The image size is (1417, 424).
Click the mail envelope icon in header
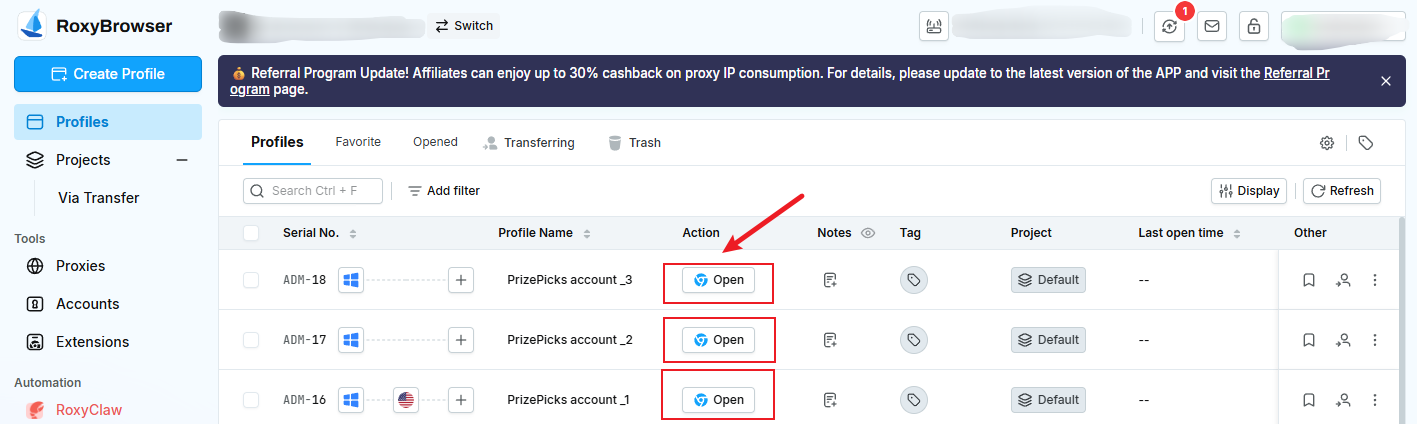(x=1212, y=27)
